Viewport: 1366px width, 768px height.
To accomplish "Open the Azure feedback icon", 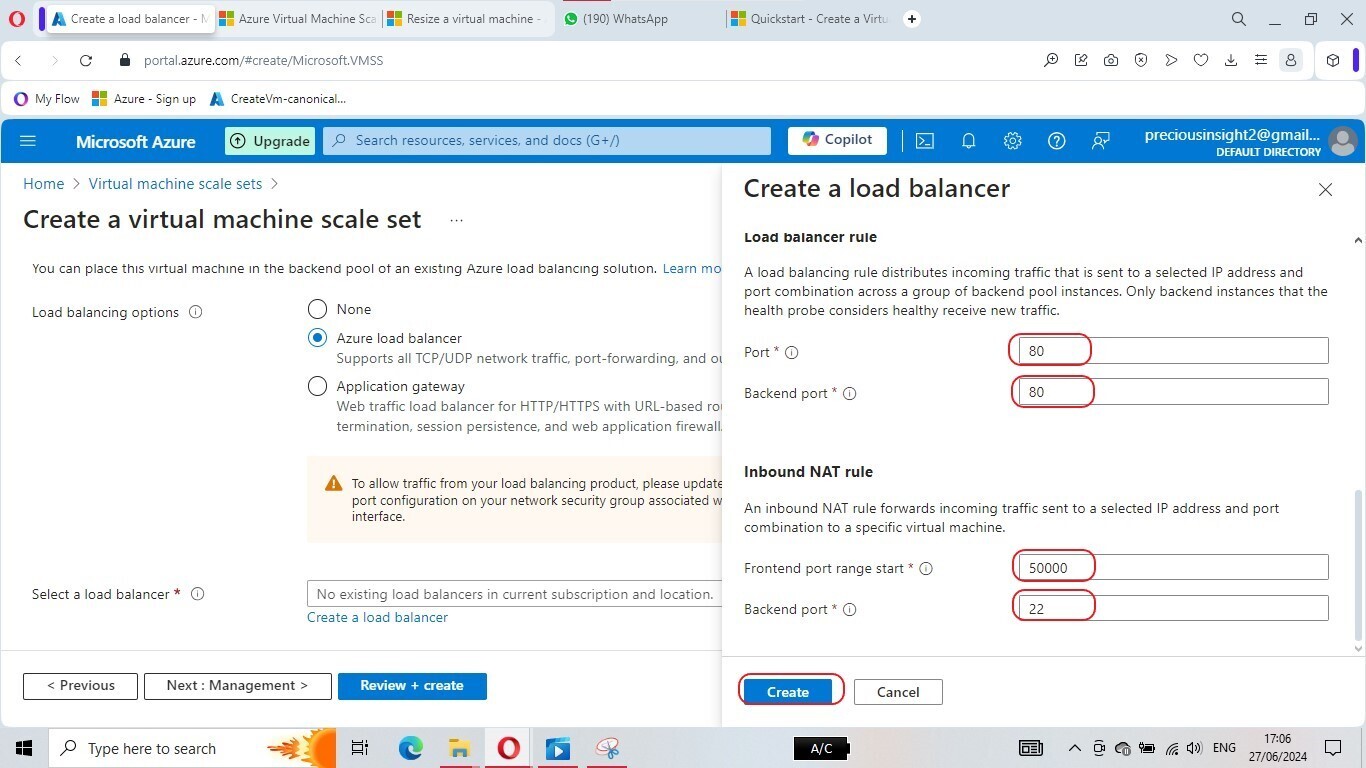I will 1100,141.
